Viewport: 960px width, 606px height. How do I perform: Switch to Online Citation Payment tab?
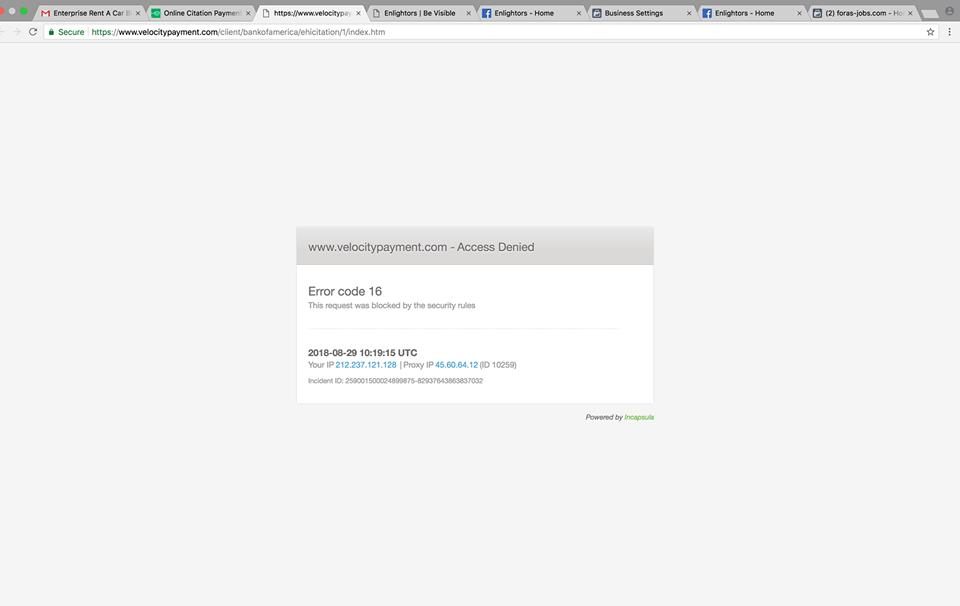201,13
